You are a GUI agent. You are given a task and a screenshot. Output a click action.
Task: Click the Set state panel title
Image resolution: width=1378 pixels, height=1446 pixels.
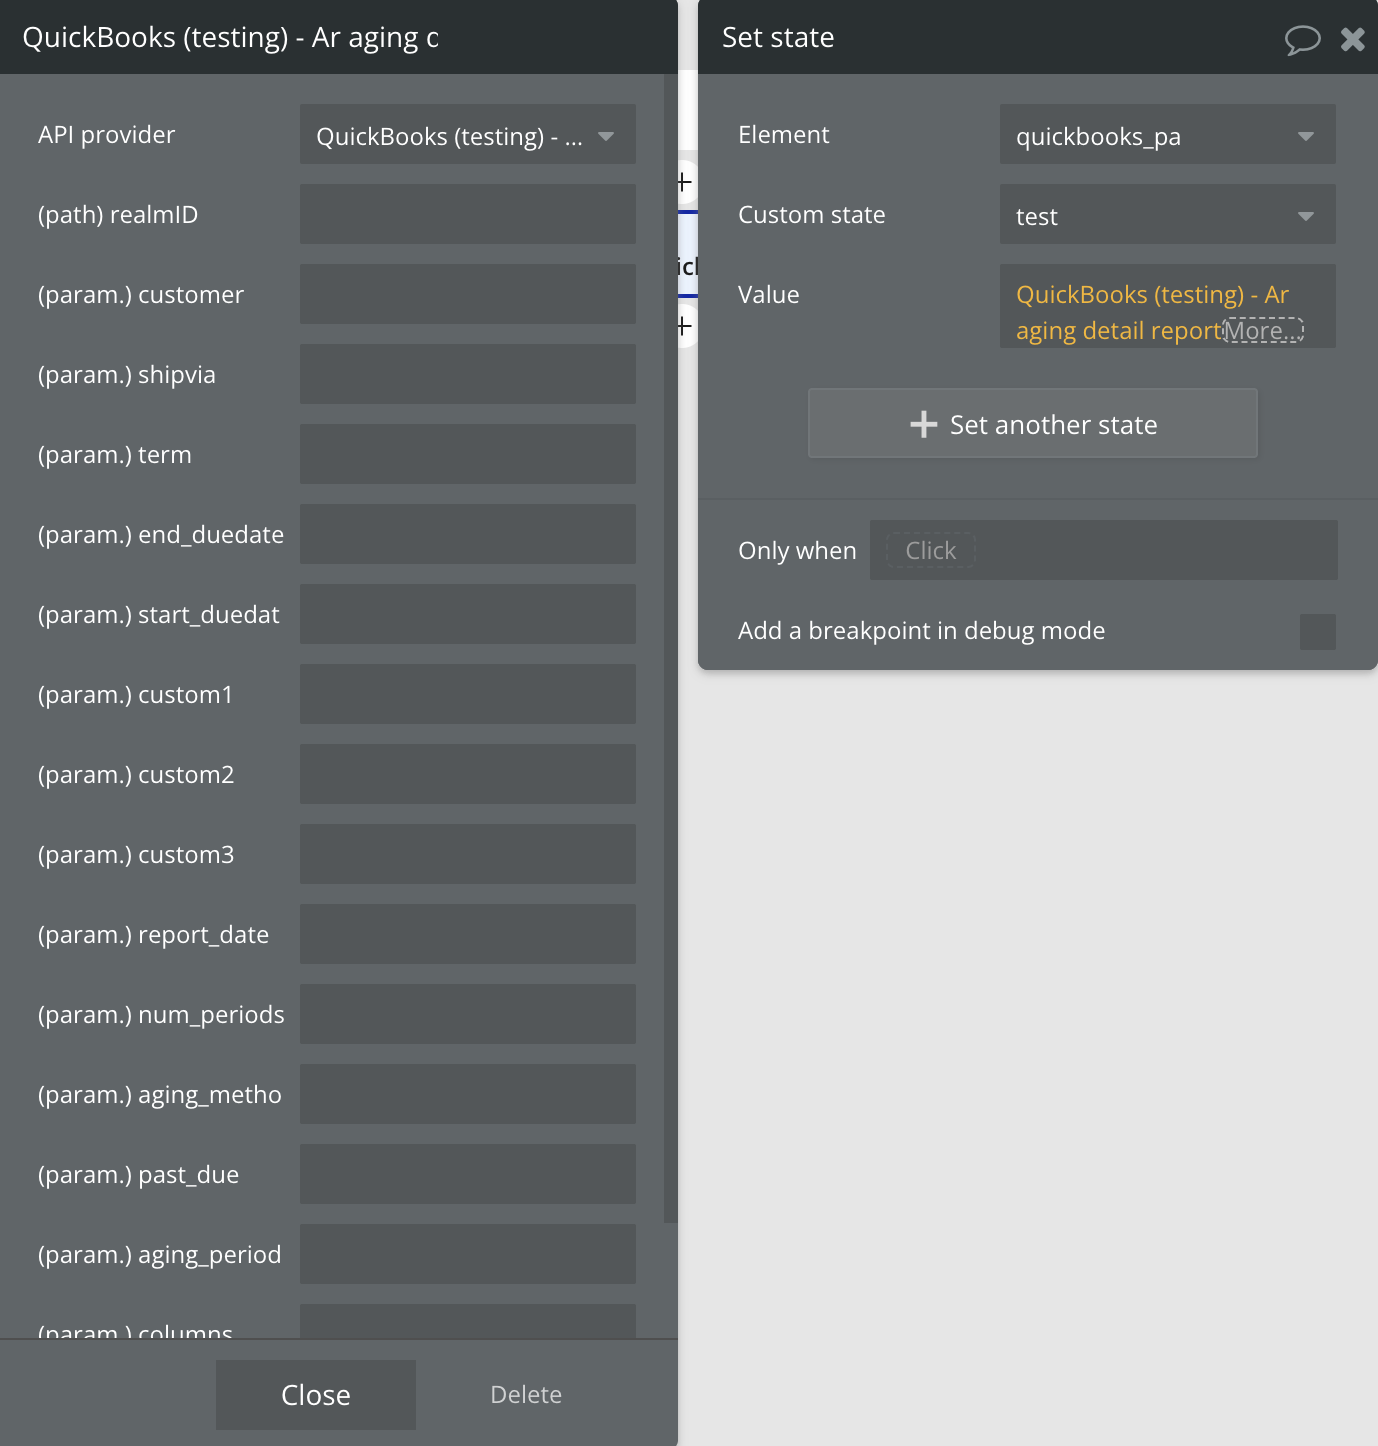778,38
